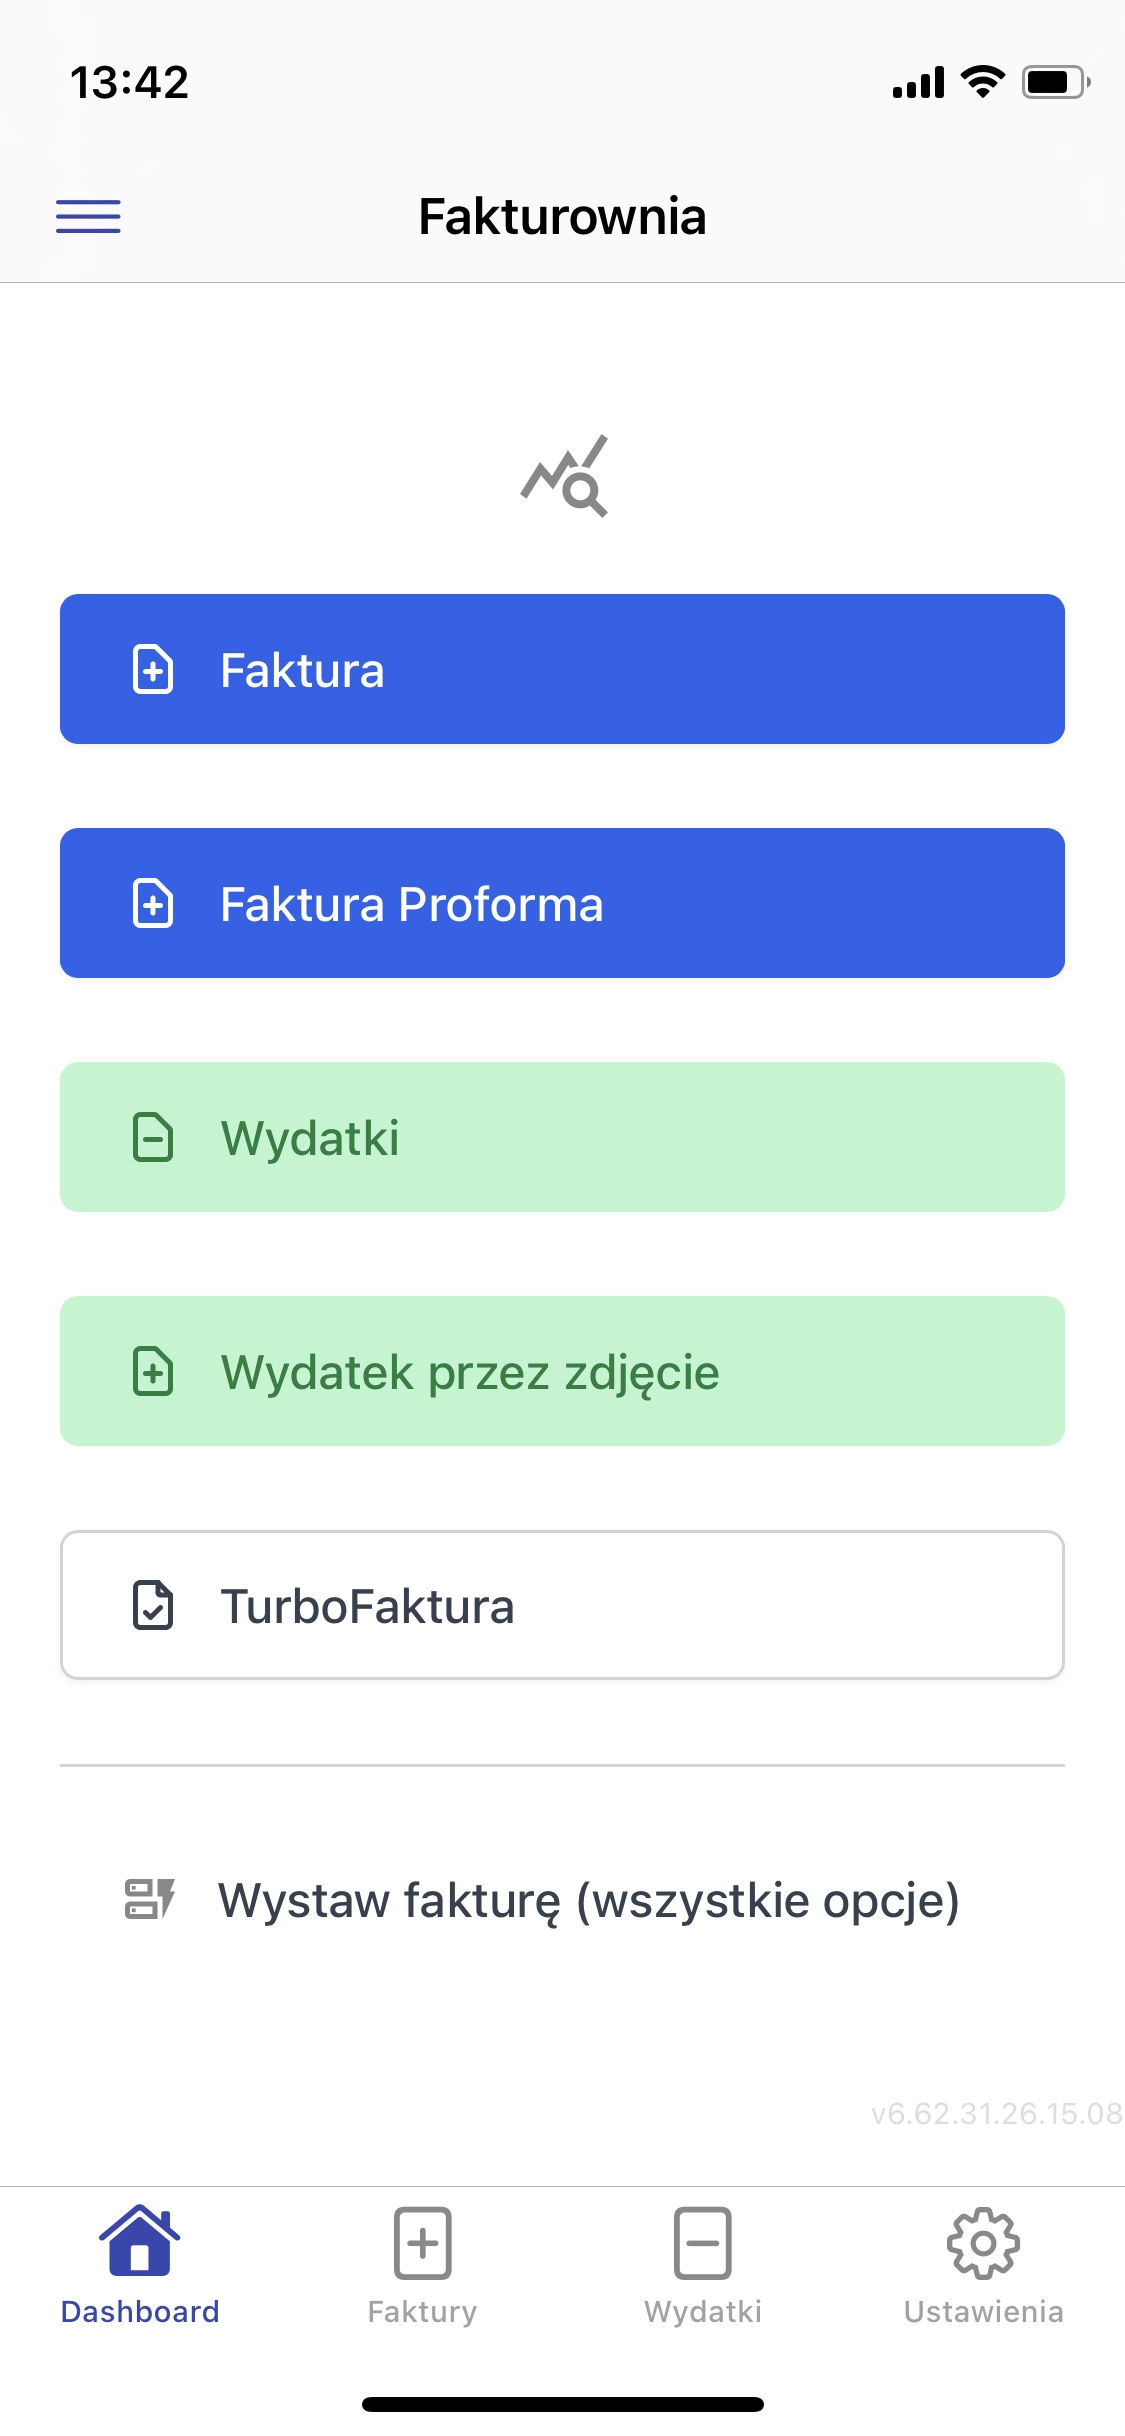Switch to the Faktury tab

click(422, 2265)
